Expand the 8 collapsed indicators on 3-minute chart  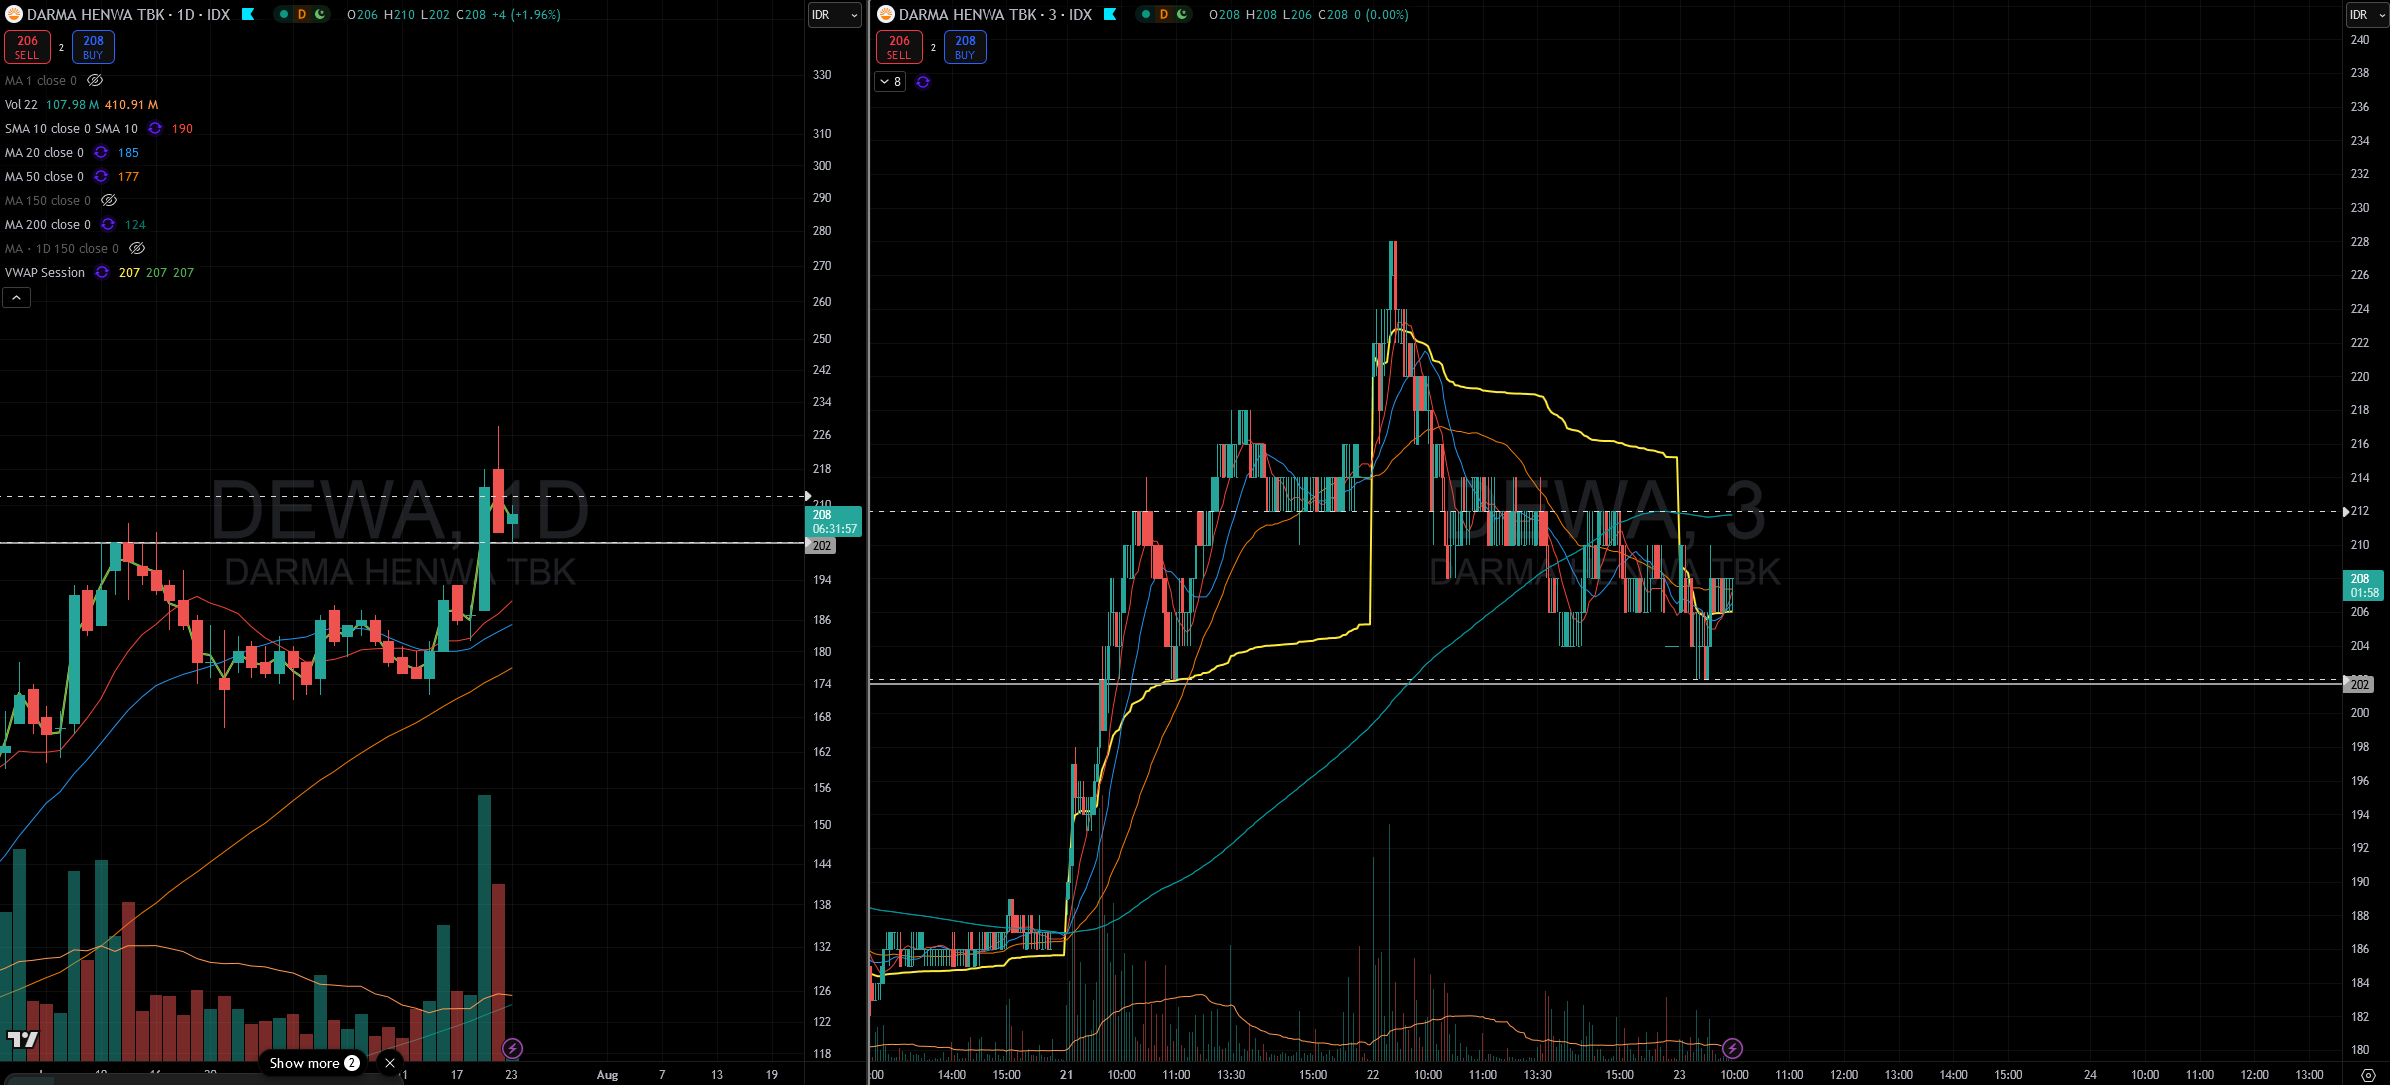tap(890, 82)
